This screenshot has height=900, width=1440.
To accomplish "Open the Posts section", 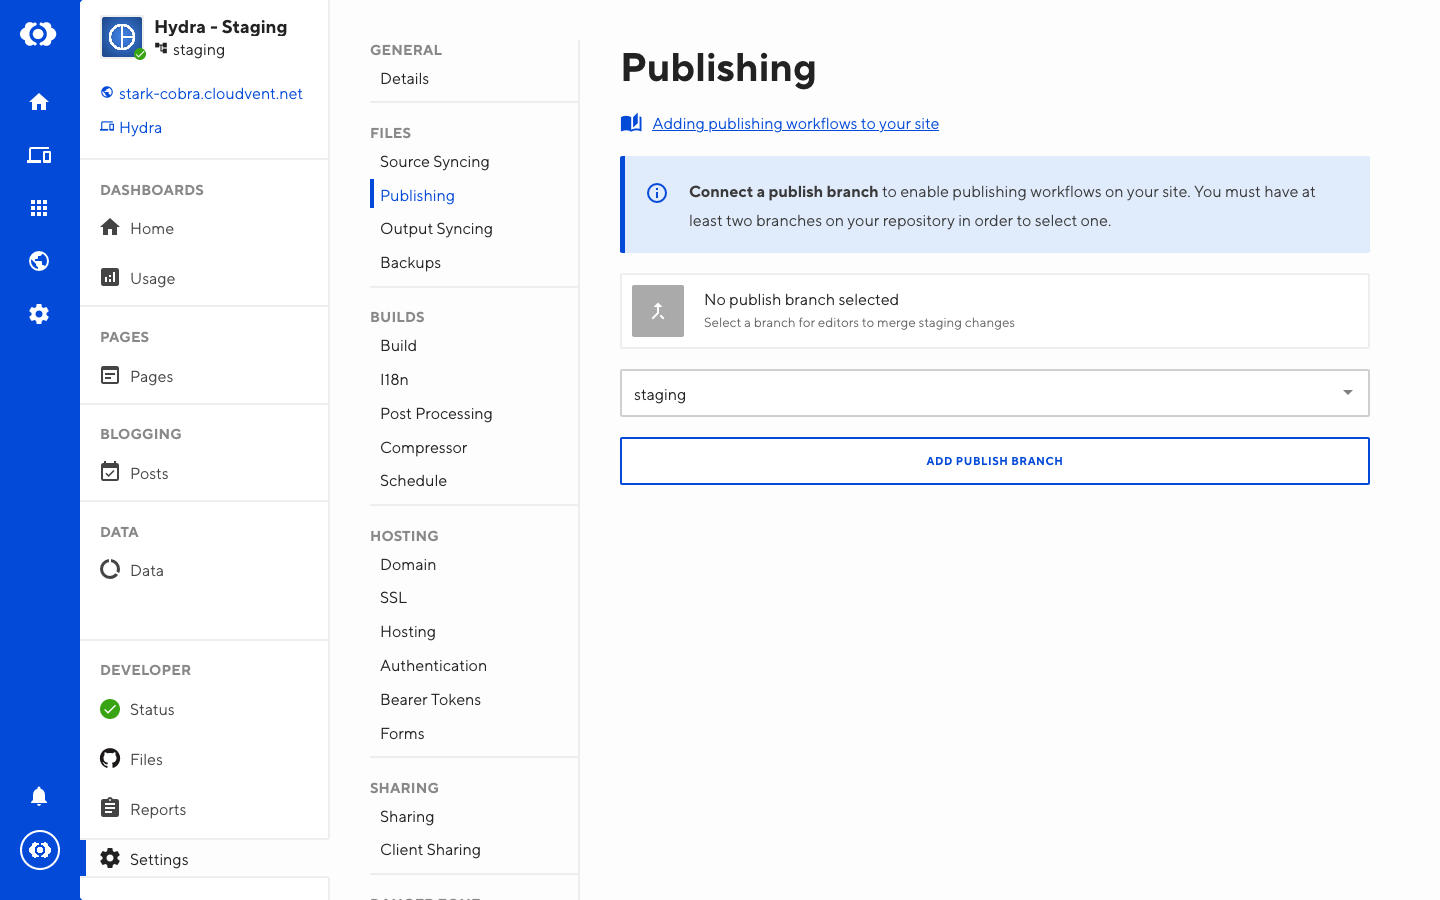I will click(x=149, y=474).
